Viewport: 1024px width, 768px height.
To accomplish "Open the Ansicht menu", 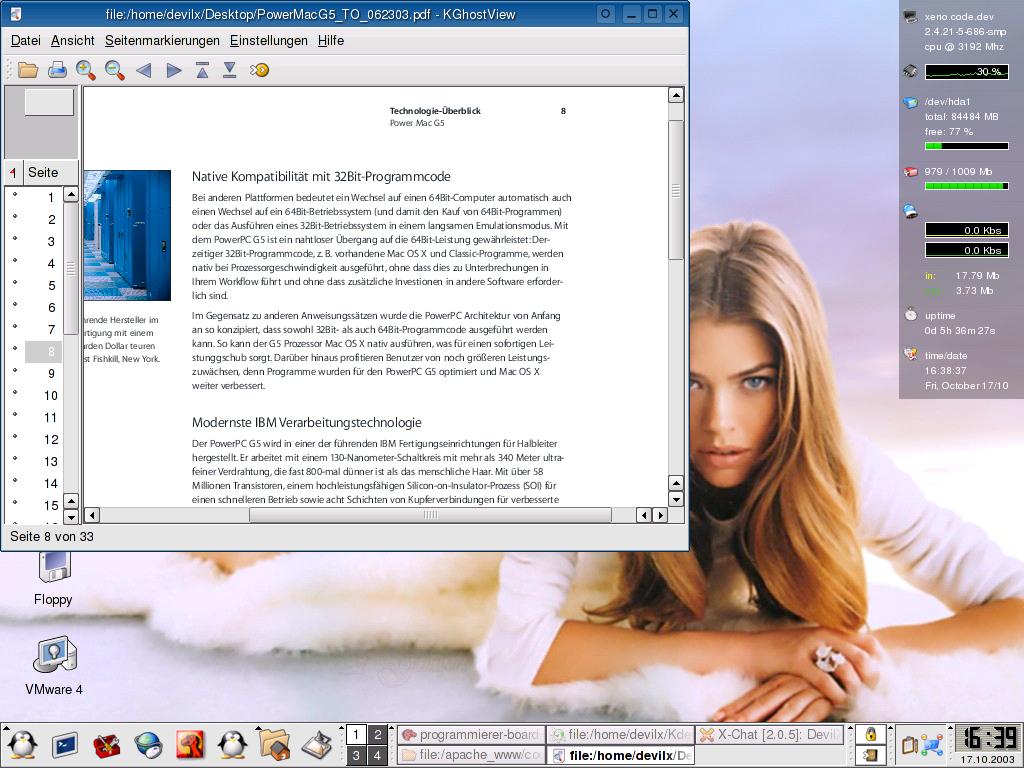I will point(72,40).
